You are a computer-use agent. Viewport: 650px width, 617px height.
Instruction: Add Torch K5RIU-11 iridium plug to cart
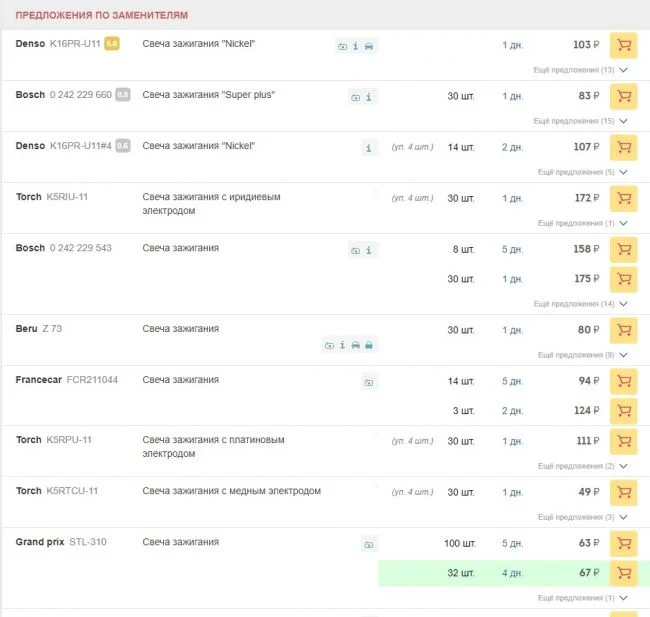pyautogui.click(x=623, y=198)
